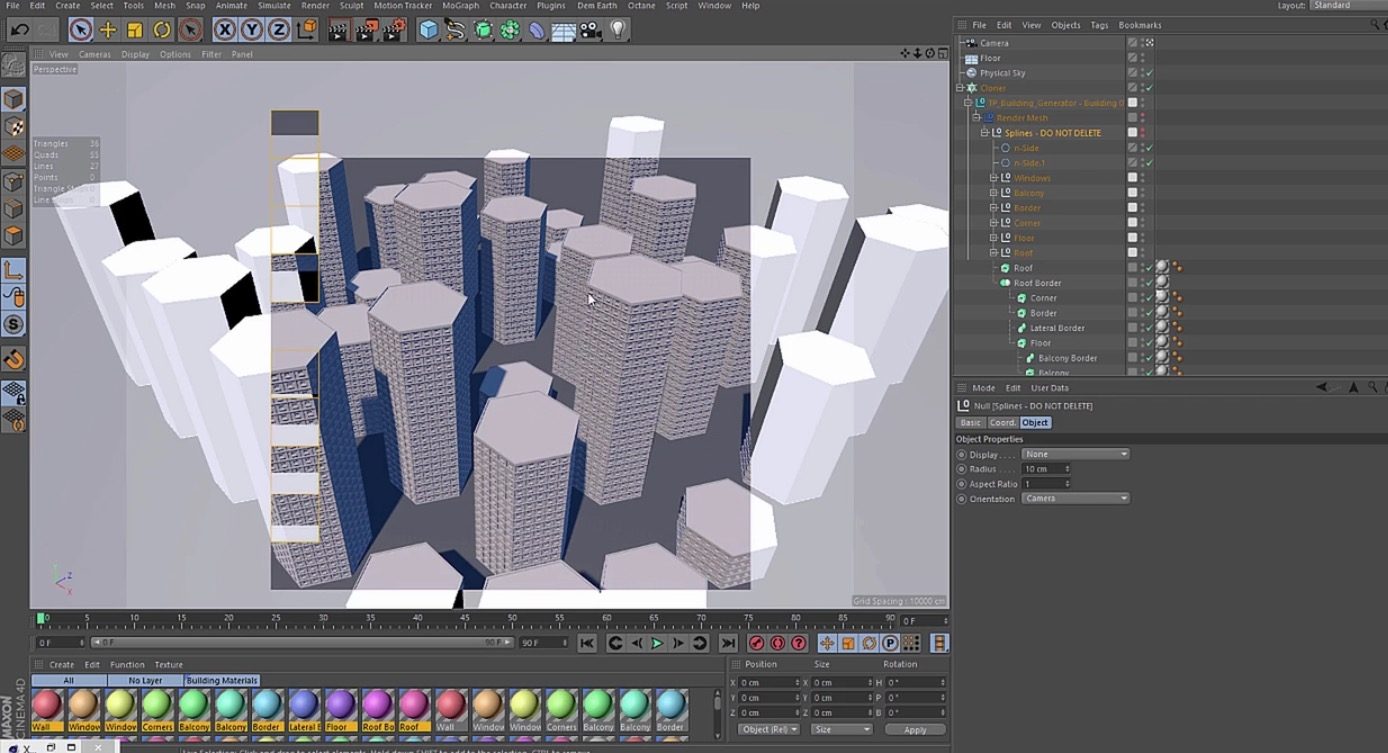This screenshot has width=1388, height=753.
Task: Click the Play Forwards button
Action: (x=657, y=643)
